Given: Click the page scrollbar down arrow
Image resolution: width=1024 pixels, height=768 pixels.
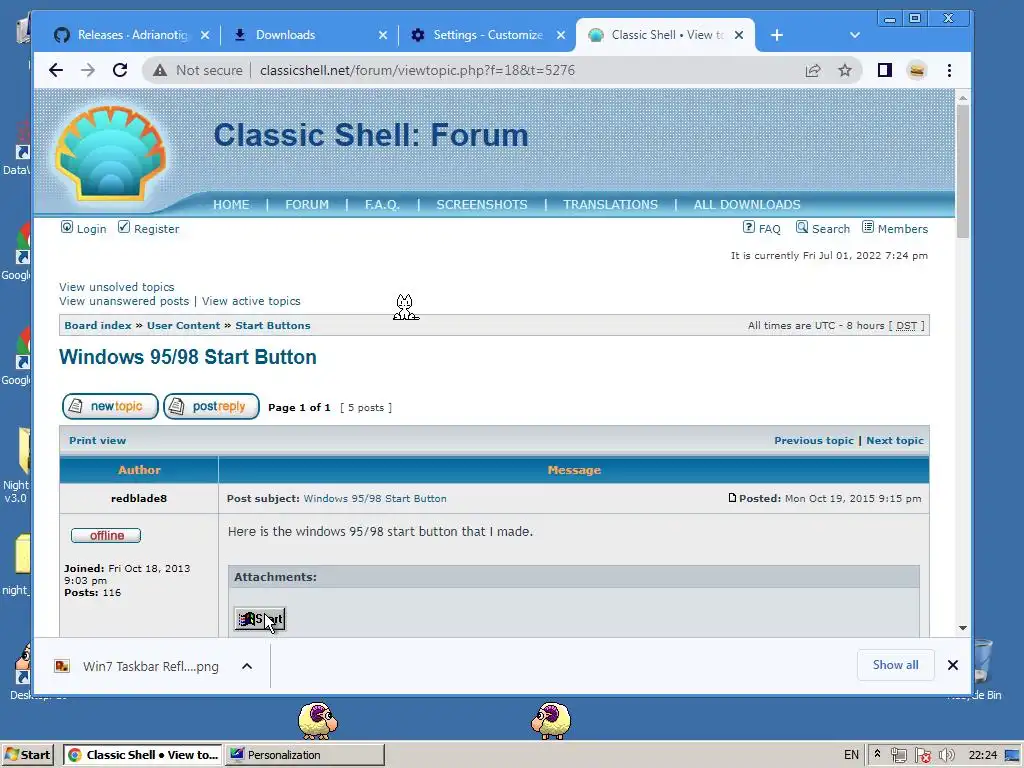Looking at the screenshot, I should [963, 628].
